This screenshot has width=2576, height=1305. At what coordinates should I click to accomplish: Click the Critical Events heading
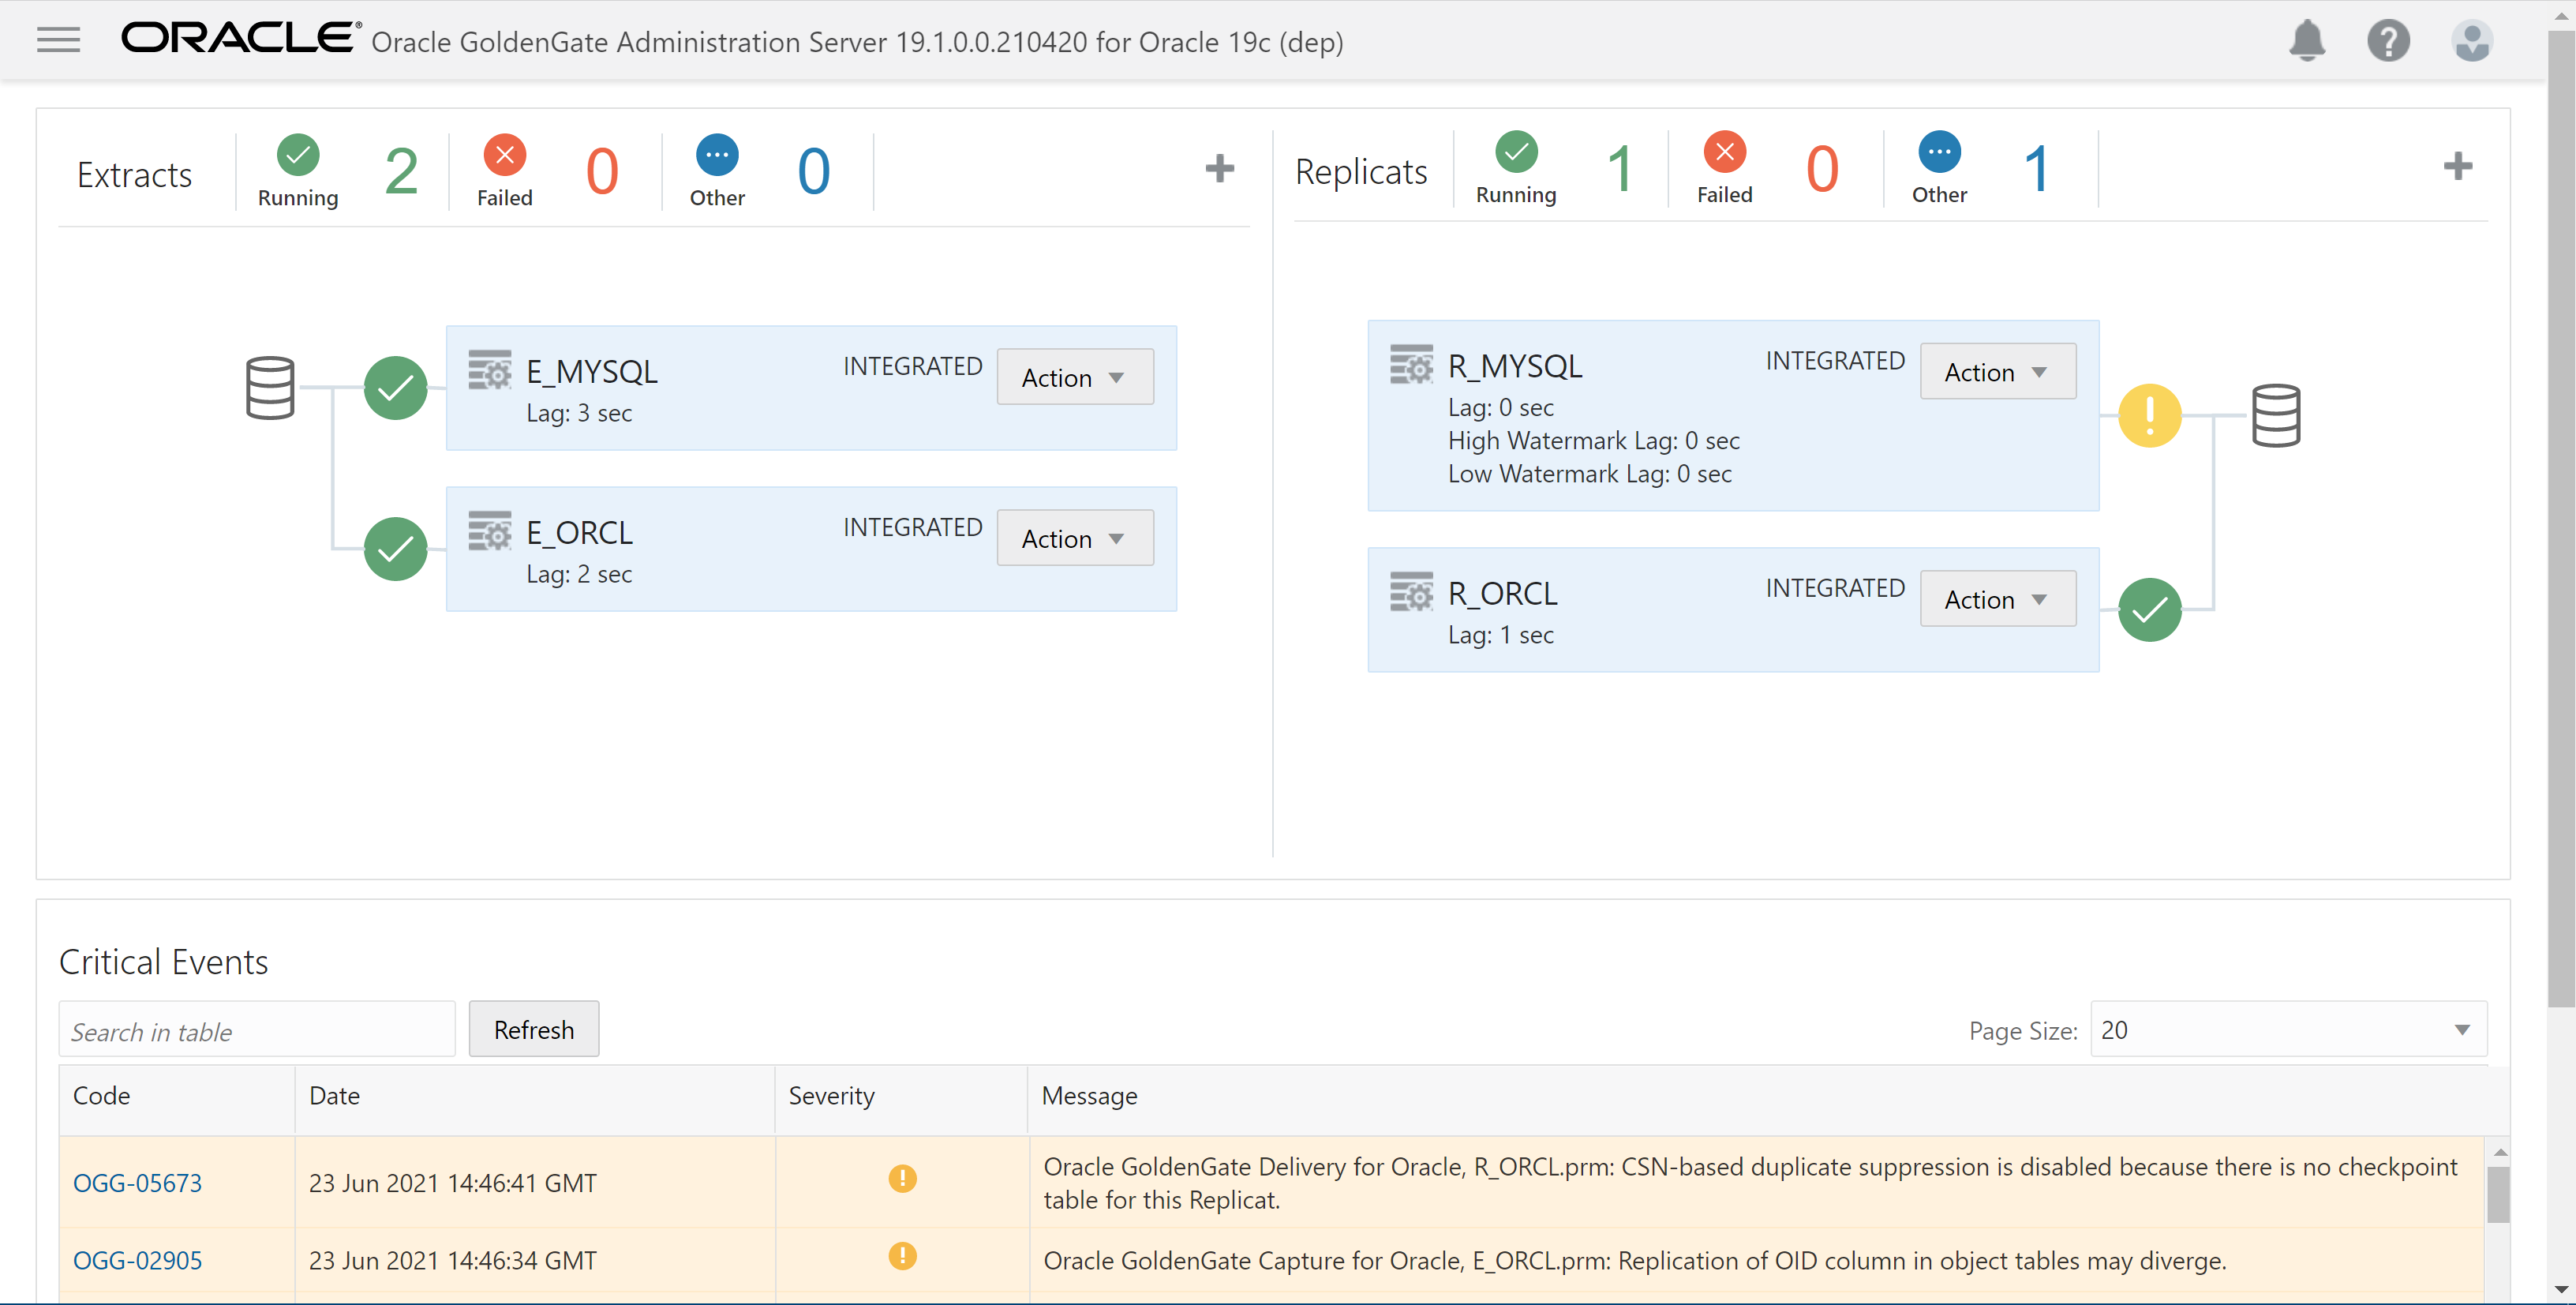tap(164, 961)
